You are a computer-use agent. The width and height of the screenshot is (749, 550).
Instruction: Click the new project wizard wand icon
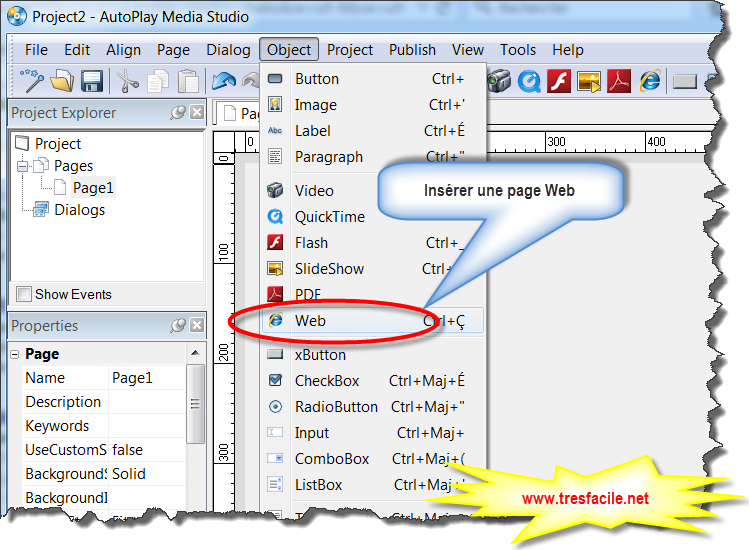(x=32, y=81)
